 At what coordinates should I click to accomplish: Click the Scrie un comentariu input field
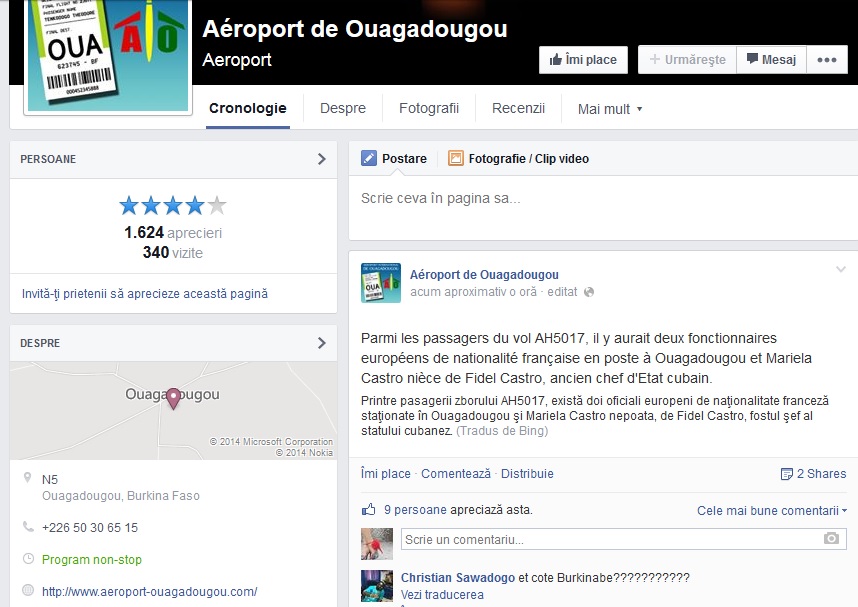click(x=610, y=539)
